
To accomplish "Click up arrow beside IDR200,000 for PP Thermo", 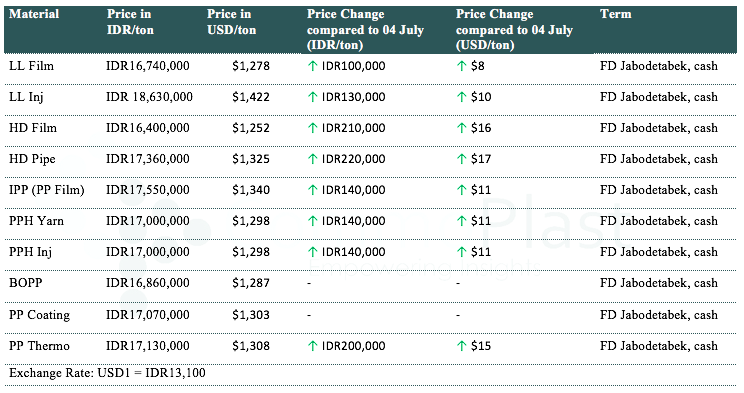I will click(x=312, y=346).
